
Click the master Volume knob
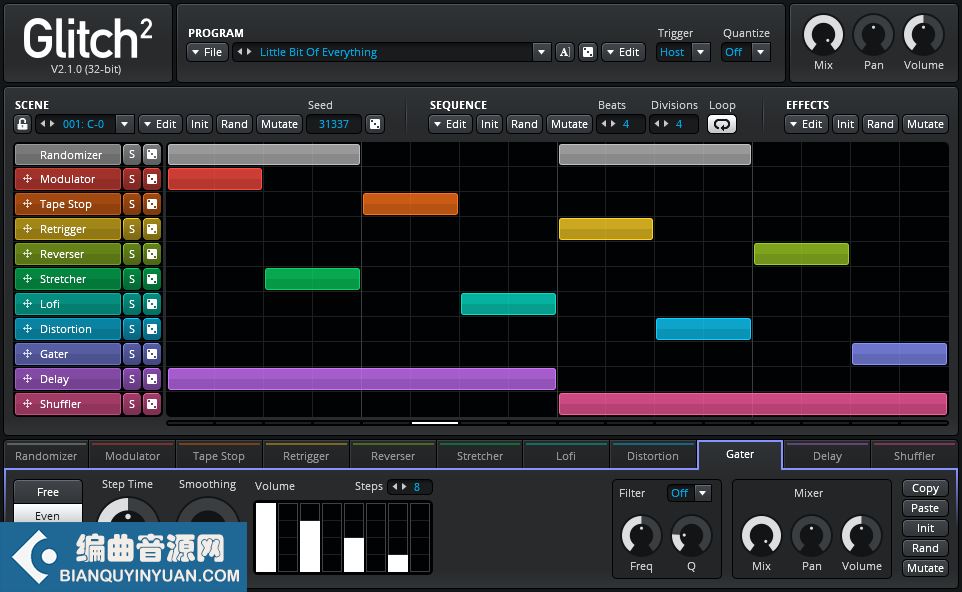[923, 36]
